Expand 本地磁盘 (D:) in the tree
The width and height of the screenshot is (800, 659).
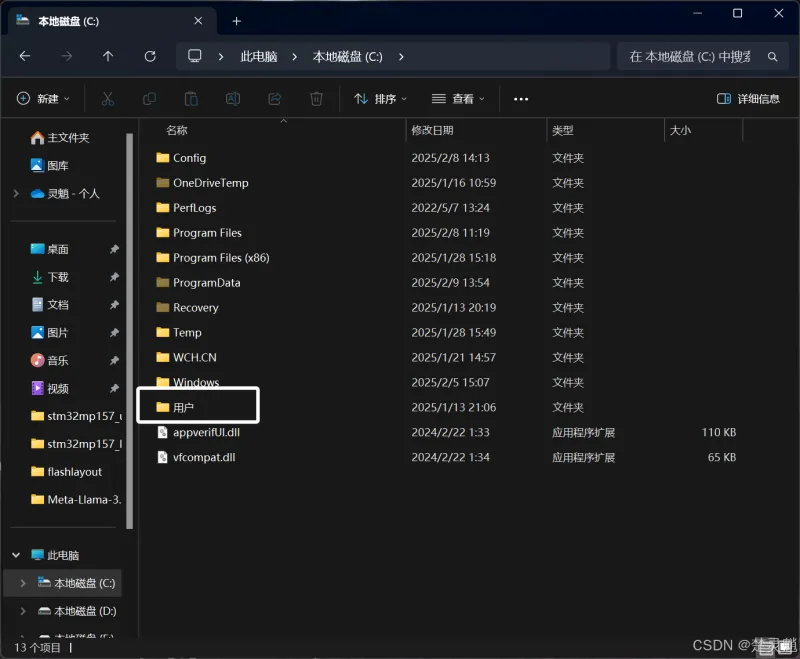click(x=23, y=611)
